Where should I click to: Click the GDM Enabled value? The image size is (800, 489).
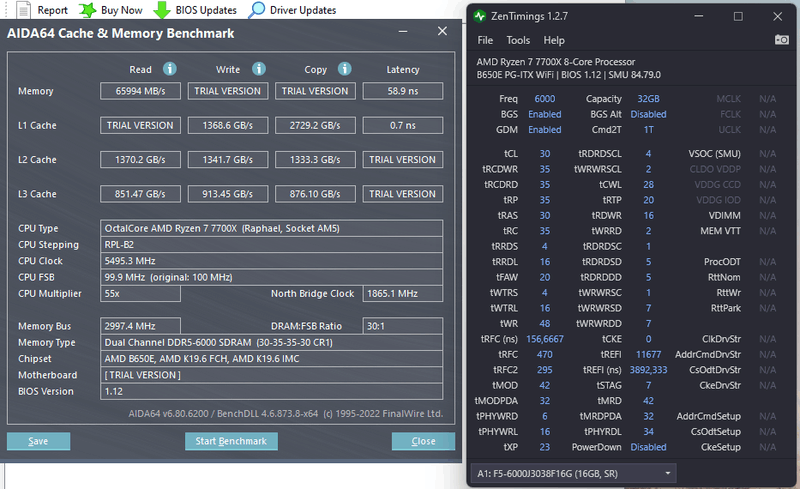click(x=544, y=130)
